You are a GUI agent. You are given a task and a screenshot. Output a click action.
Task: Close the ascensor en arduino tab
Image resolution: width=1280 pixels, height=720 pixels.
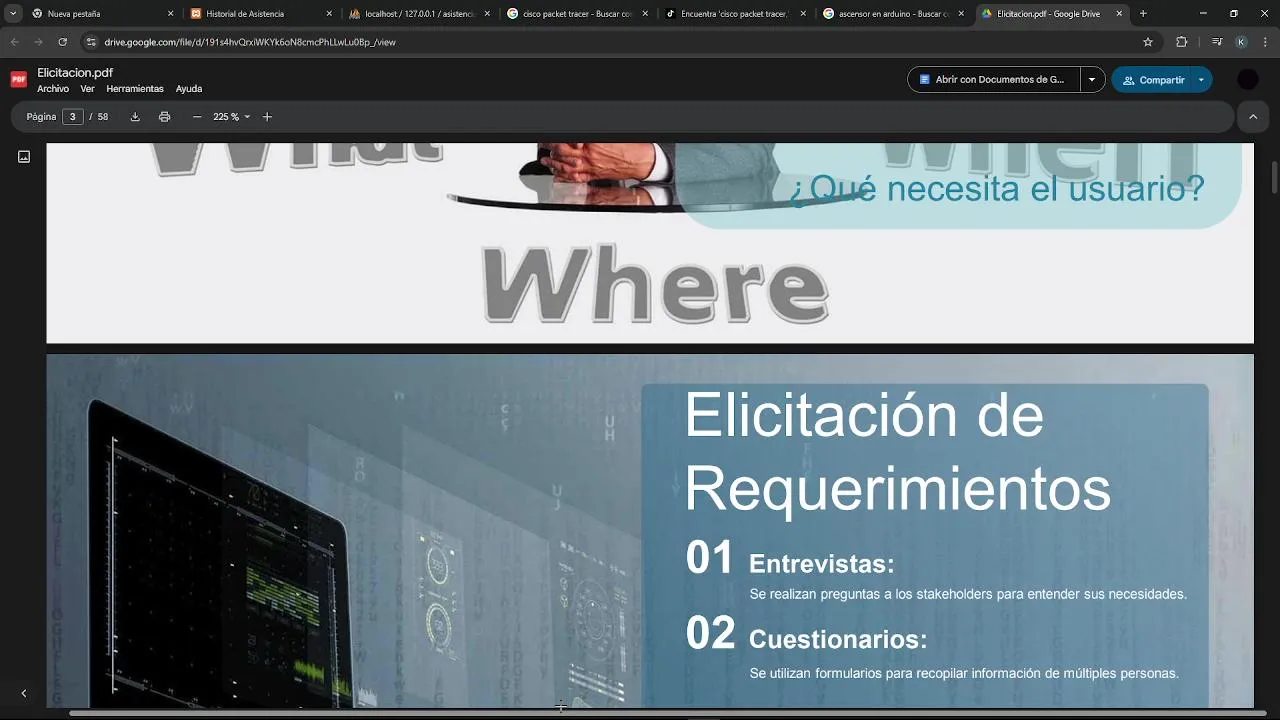[x=961, y=14]
